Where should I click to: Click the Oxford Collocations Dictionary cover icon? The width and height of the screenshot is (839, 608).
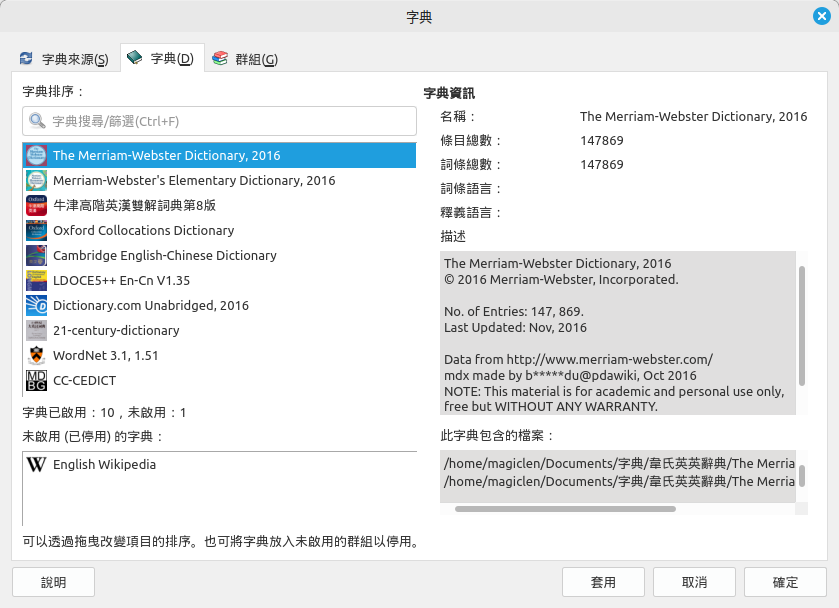(36, 231)
